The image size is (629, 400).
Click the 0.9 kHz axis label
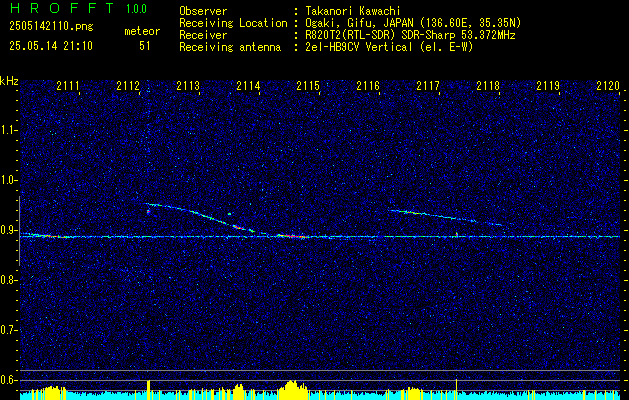tap(9, 230)
